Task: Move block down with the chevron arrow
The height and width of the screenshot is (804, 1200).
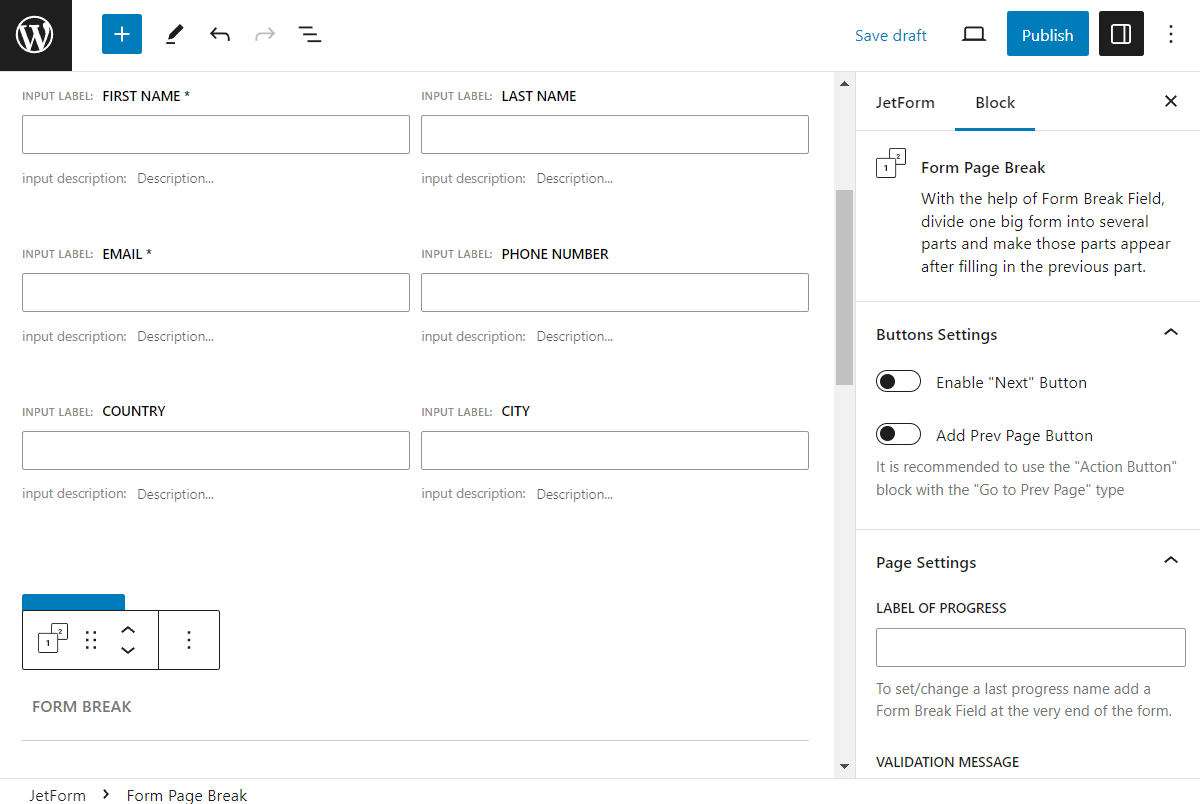Action: click(128, 650)
